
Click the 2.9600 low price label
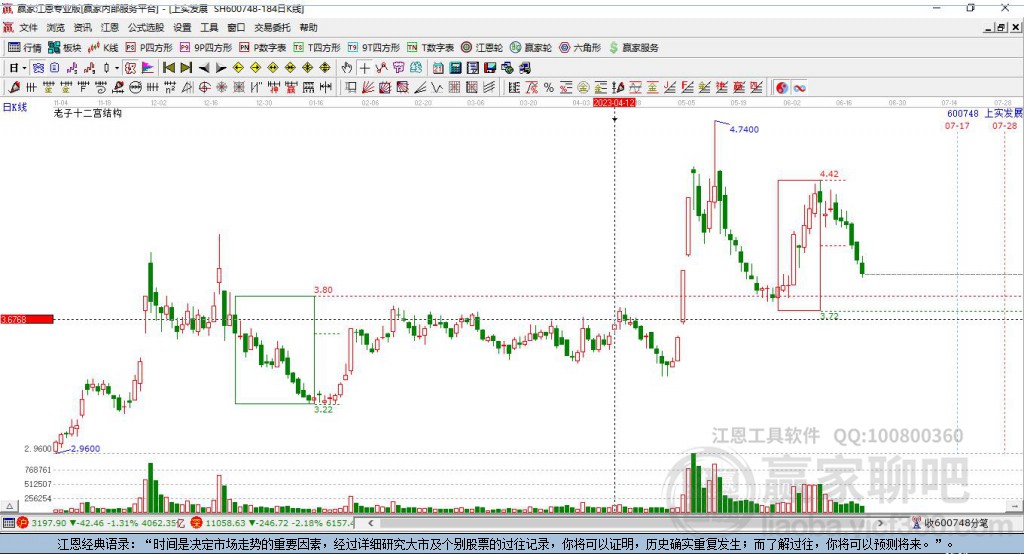point(85,449)
